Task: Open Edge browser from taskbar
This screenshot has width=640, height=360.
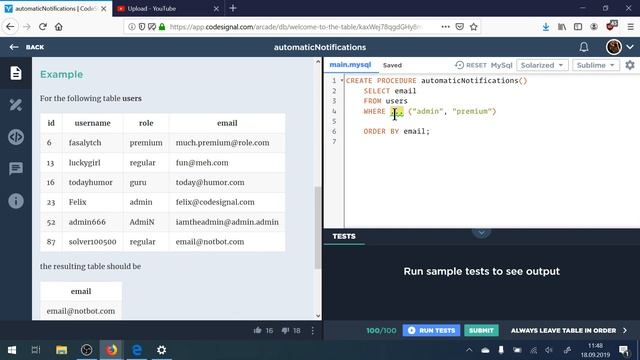Action: (137, 350)
